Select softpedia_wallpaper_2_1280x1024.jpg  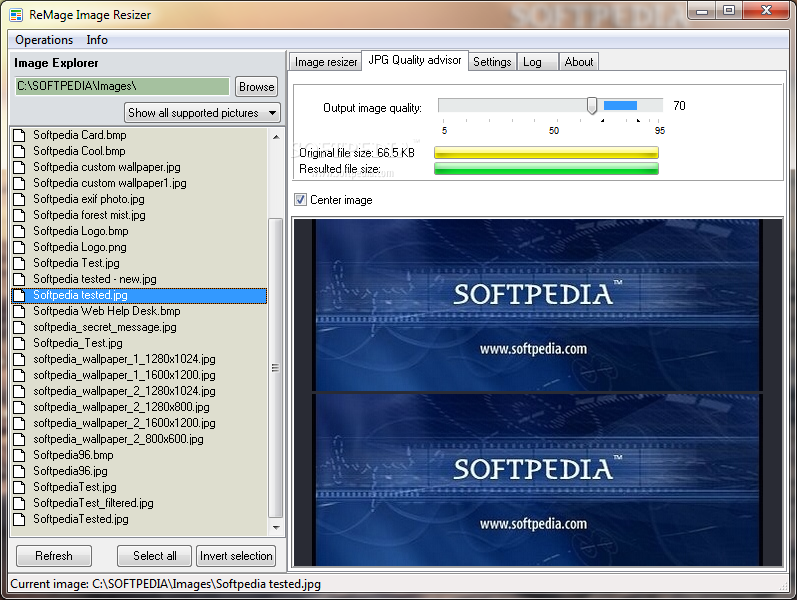(125, 392)
